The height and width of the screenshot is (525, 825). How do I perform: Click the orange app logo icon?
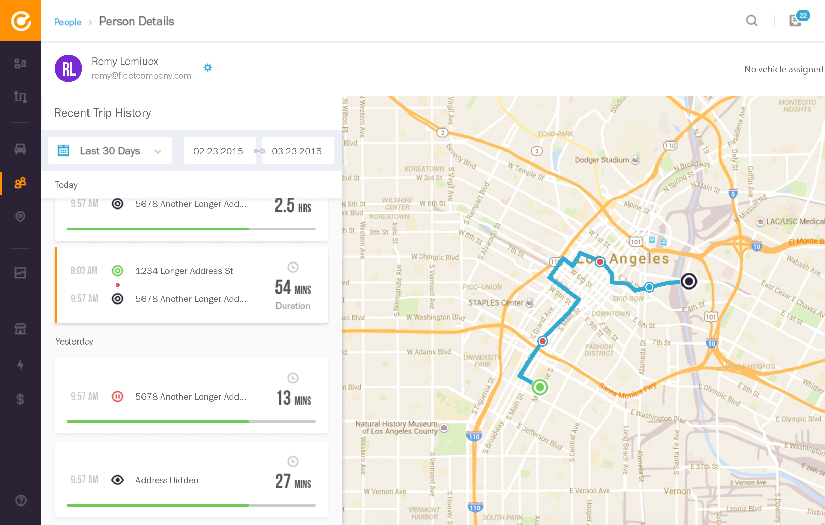(20, 20)
